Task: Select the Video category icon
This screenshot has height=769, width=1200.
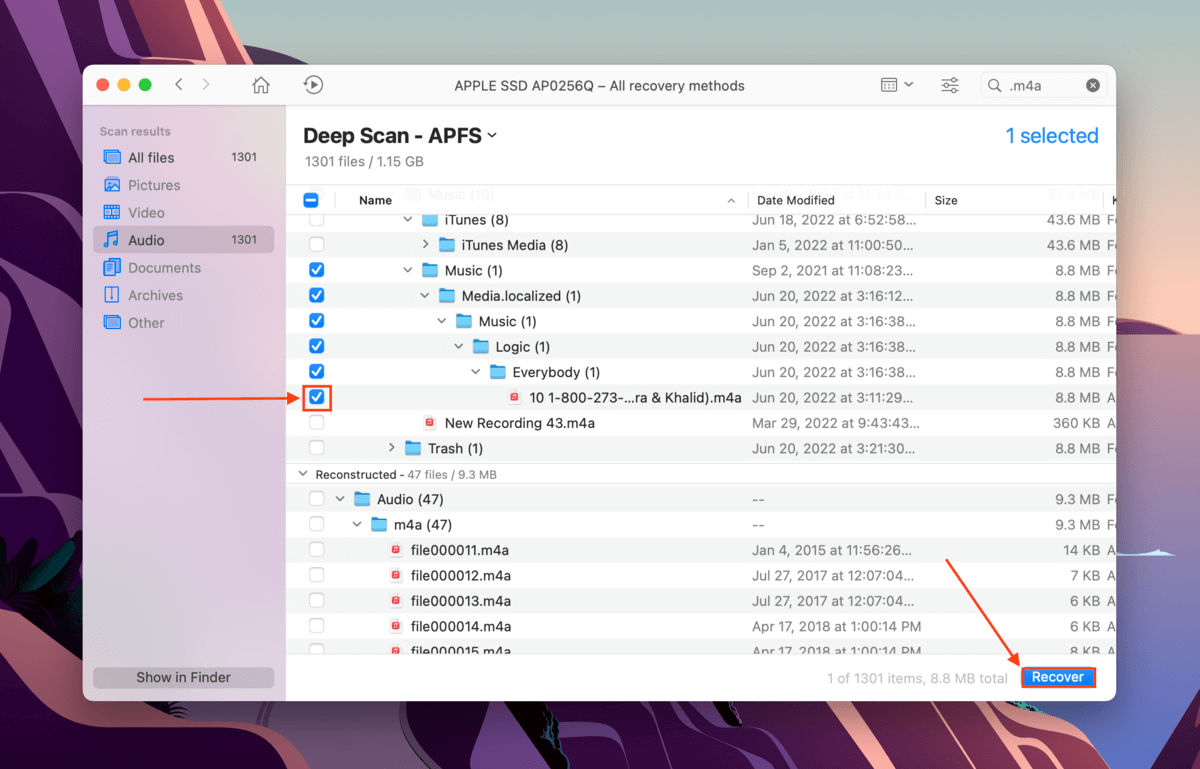Action: tap(112, 213)
